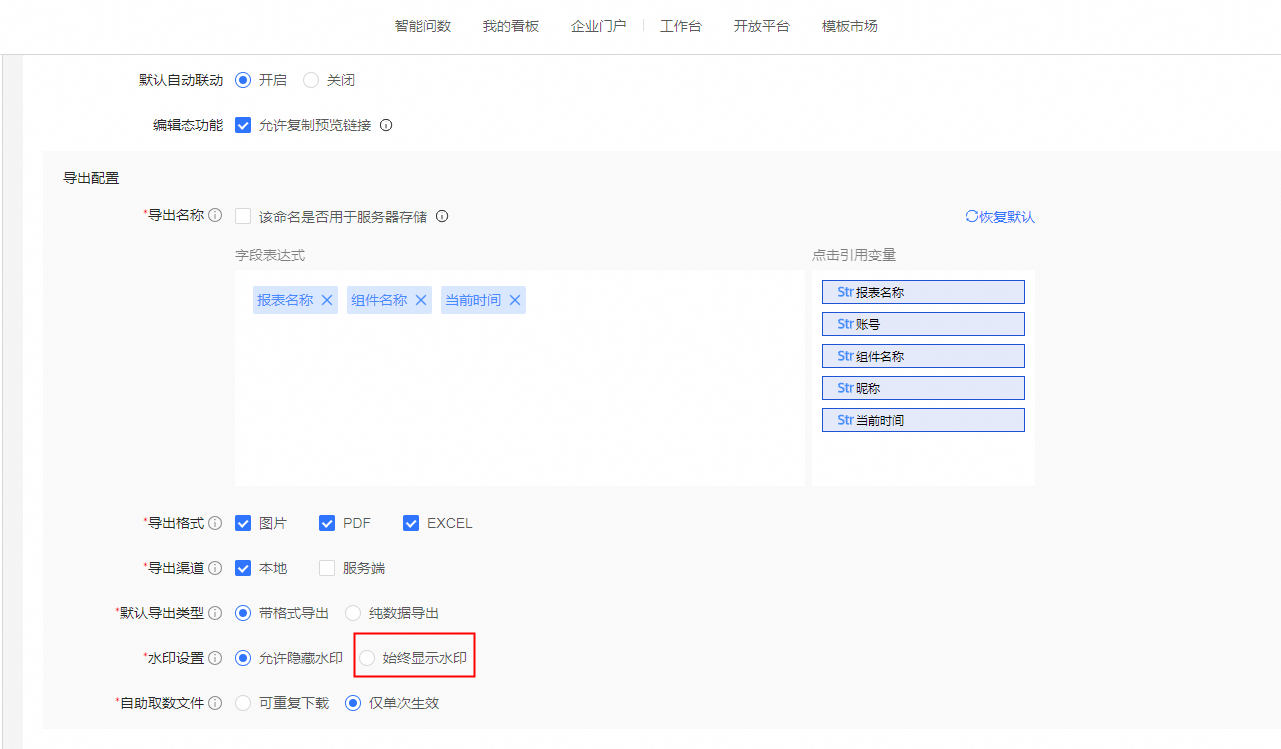Remove the 组件名称 tag via X
This screenshot has width=1281, height=749.
(x=421, y=300)
